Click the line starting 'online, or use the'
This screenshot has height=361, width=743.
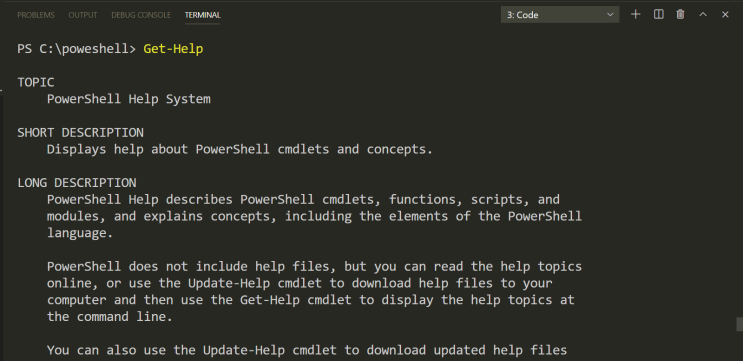(299, 283)
